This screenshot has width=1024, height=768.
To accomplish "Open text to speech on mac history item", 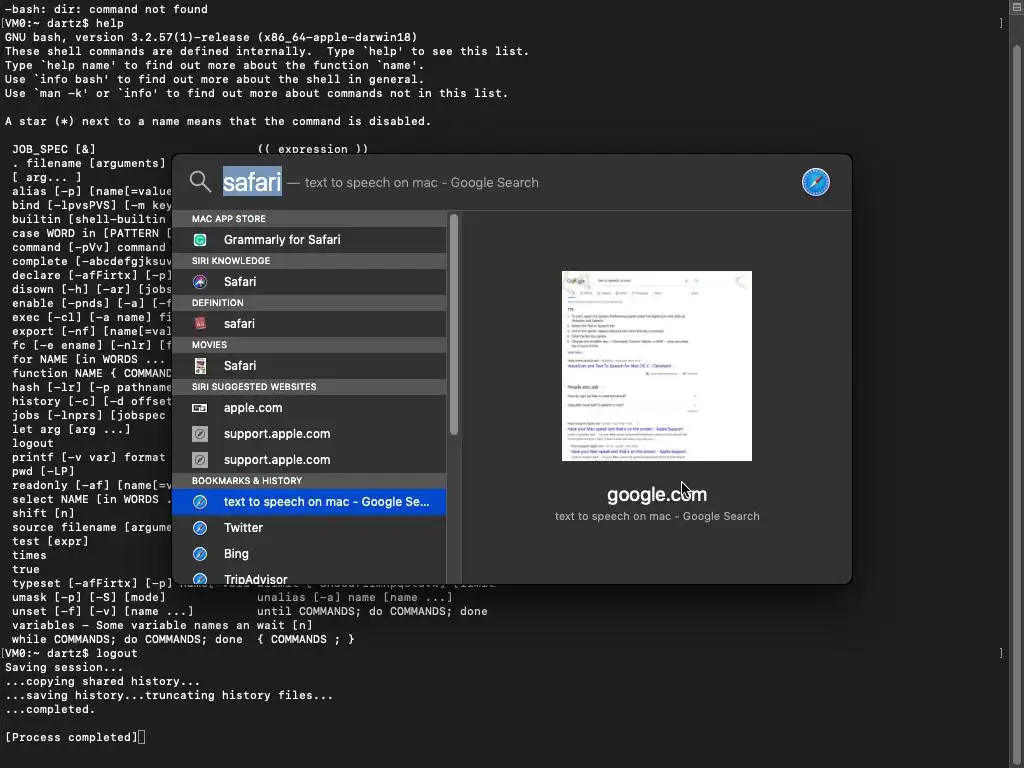I will [x=310, y=502].
